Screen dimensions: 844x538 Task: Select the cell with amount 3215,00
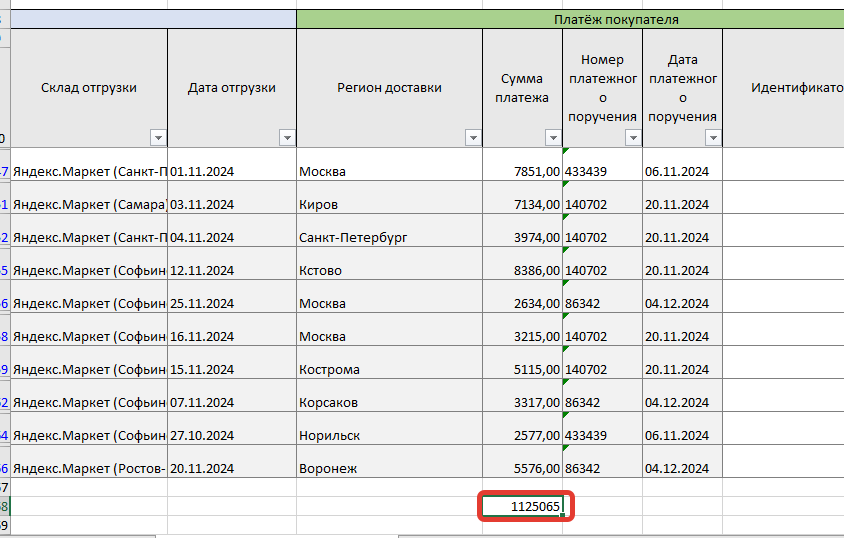(522, 329)
